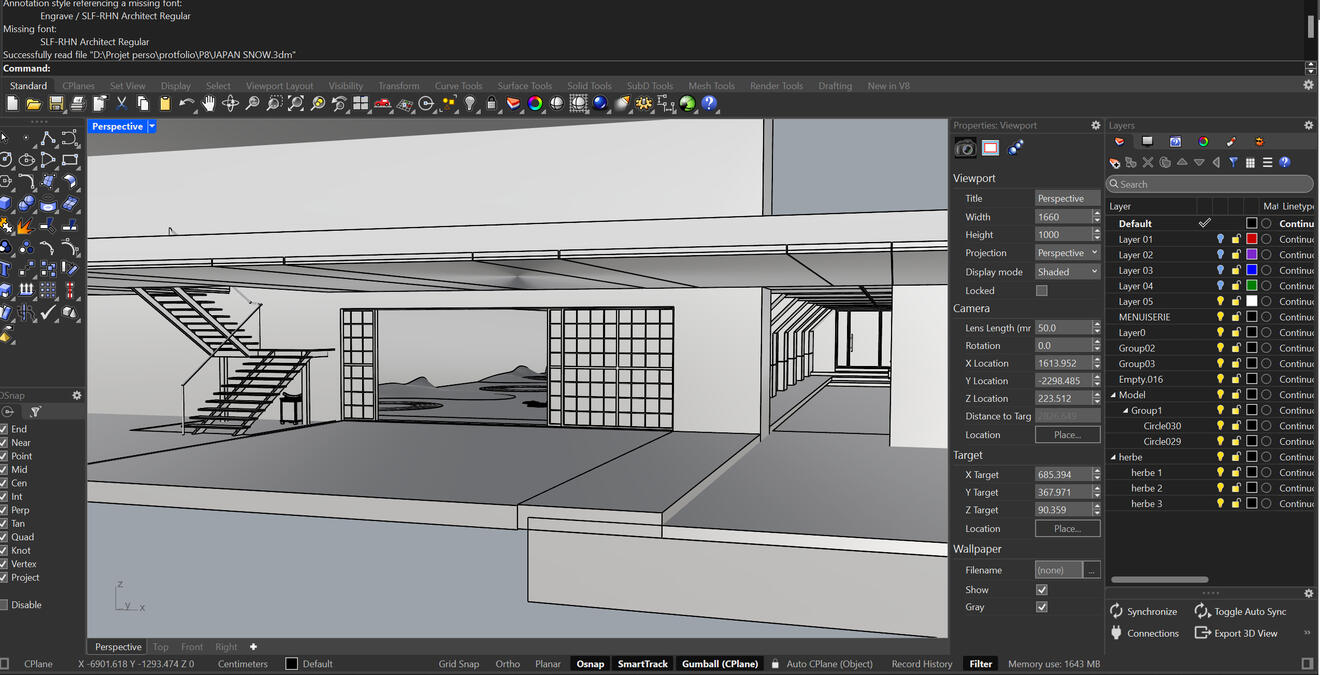Select the Polyline drawing tool
The width and height of the screenshot is (1320, 675).
point(47,138)
